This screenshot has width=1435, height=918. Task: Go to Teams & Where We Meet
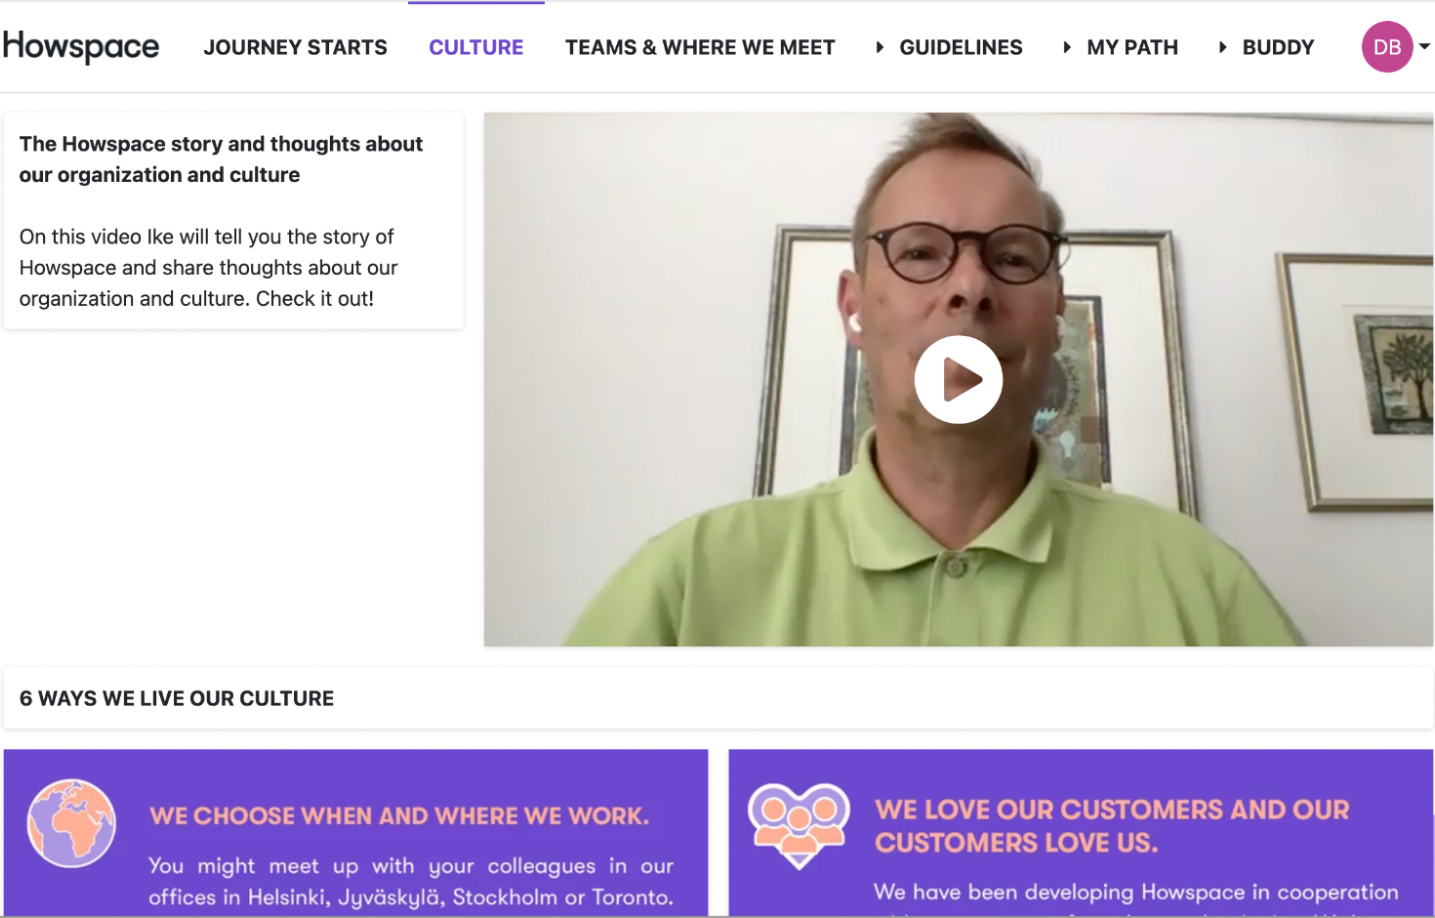(700, 47)
